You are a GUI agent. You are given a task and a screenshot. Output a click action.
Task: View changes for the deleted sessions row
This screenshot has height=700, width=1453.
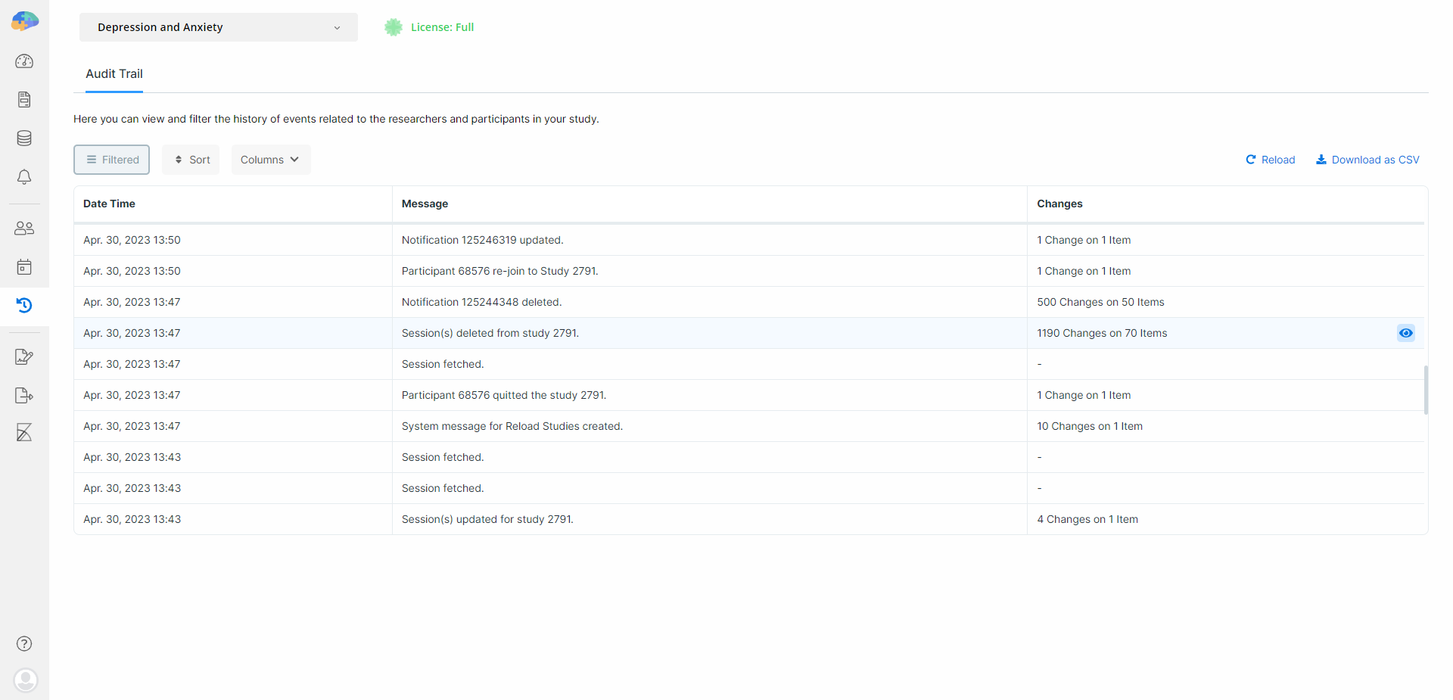pyautogui.click(x=1406, y=332)
